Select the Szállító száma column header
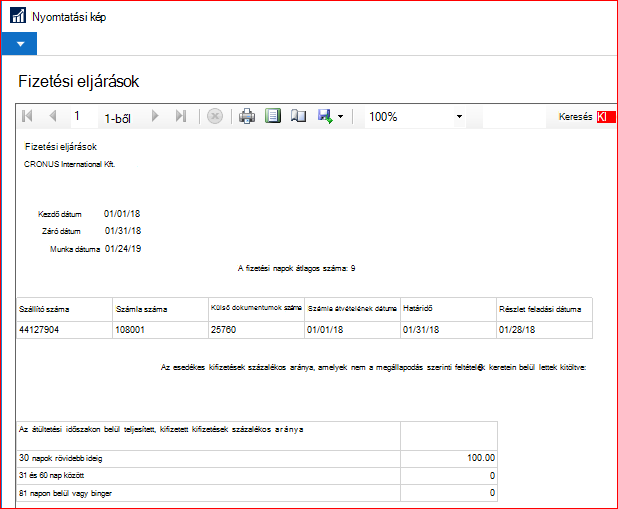Image resolution: width=618 pixels, height=509 pixels. [x=65, y=310]
